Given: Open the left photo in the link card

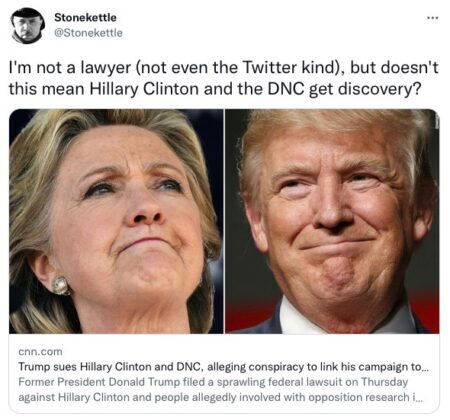Looking at the screenshot, I should coord(116,221).
